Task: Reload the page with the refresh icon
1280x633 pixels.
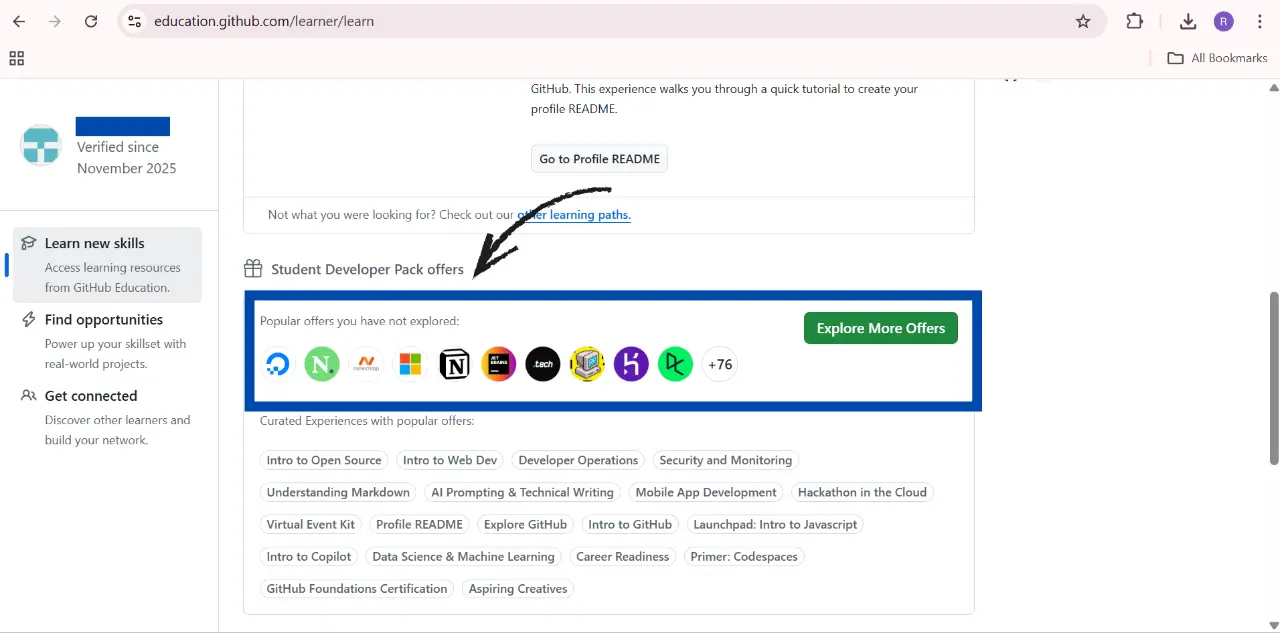Action: [x=91, y=21]
